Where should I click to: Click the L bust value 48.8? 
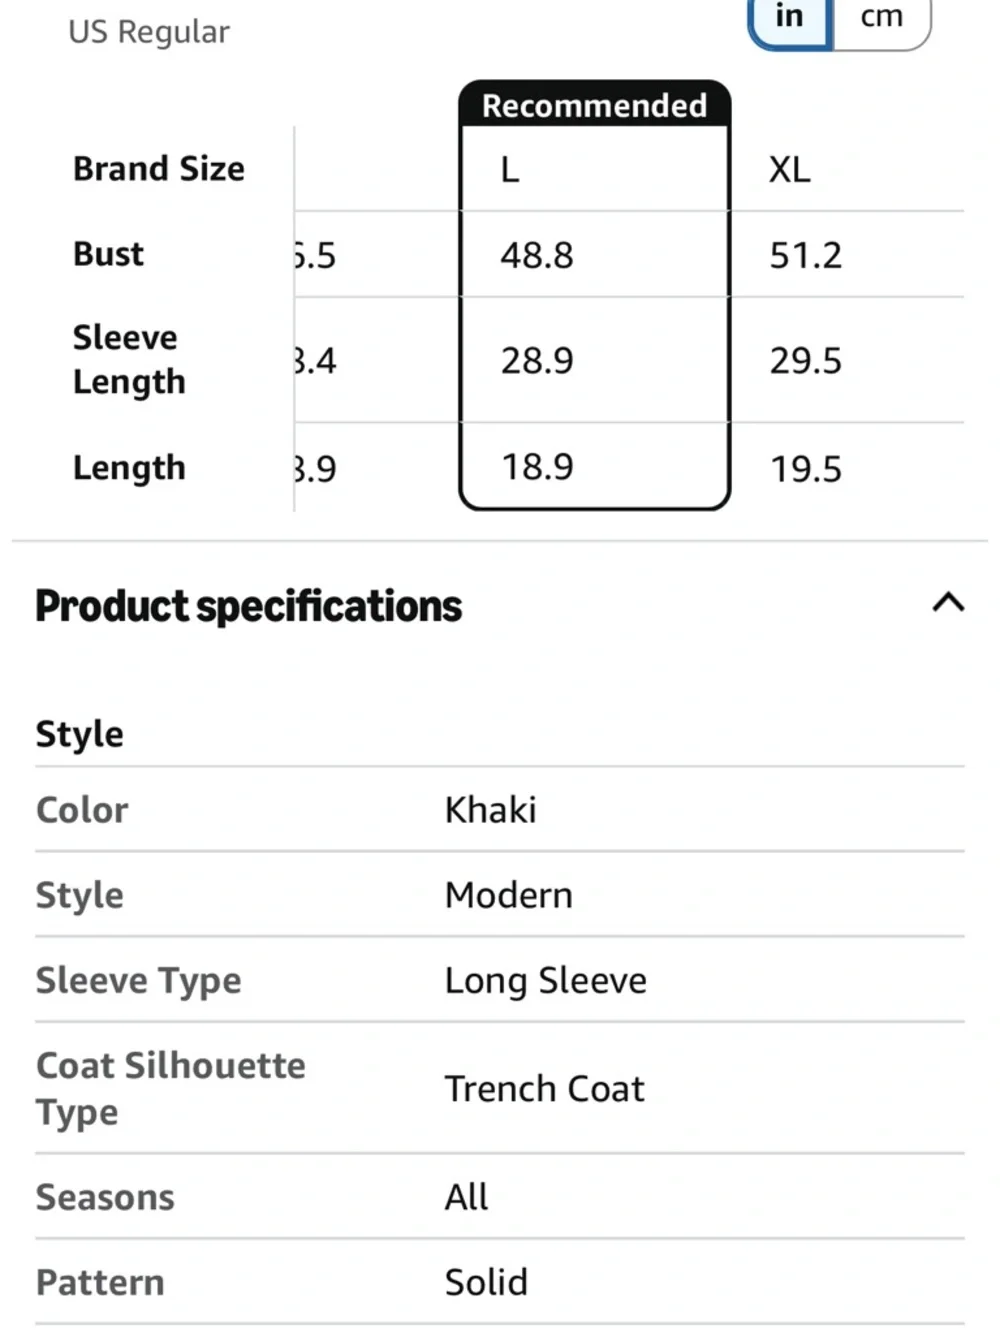(x=537, y=255)
